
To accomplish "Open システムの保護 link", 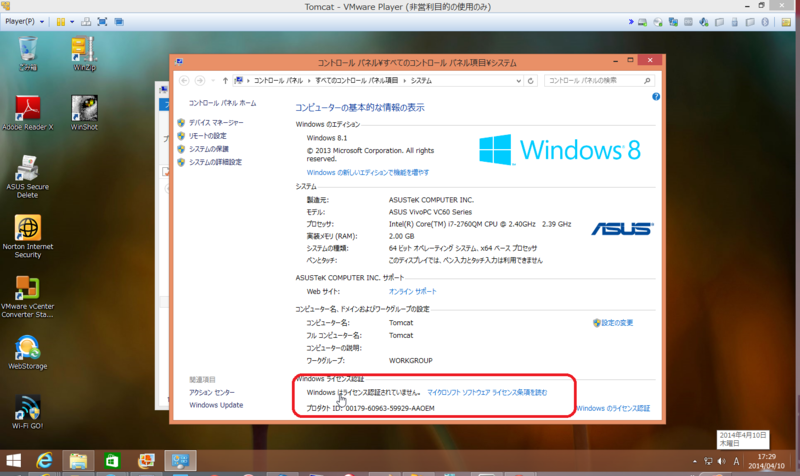I will click(x=209, y=149).
